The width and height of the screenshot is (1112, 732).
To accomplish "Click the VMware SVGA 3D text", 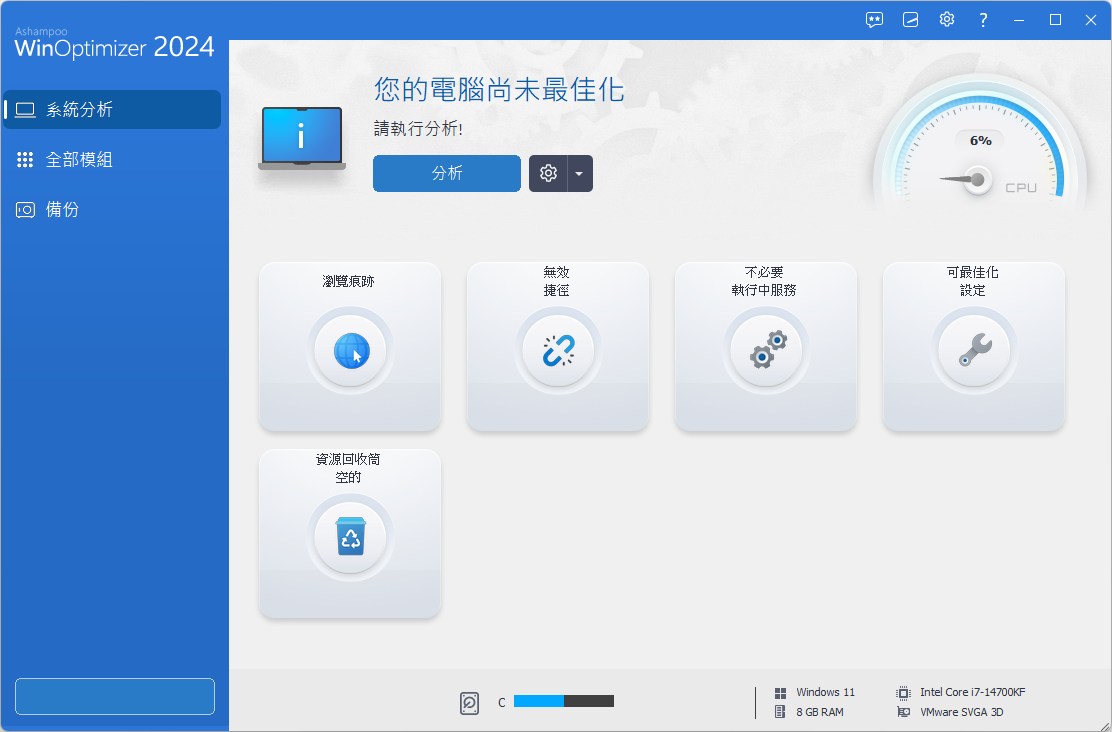I will [x=962, y=711].
